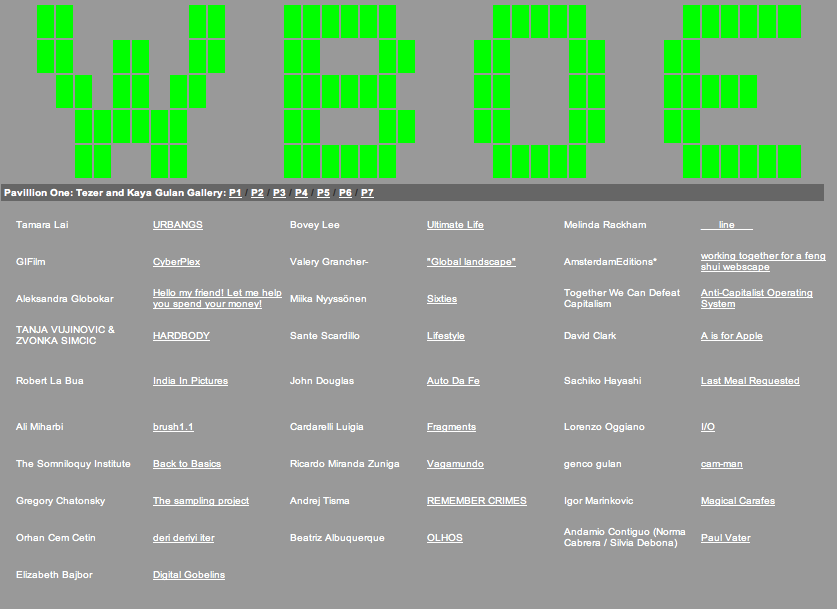Open the brush1.1 link

click(x=173, y=427)
